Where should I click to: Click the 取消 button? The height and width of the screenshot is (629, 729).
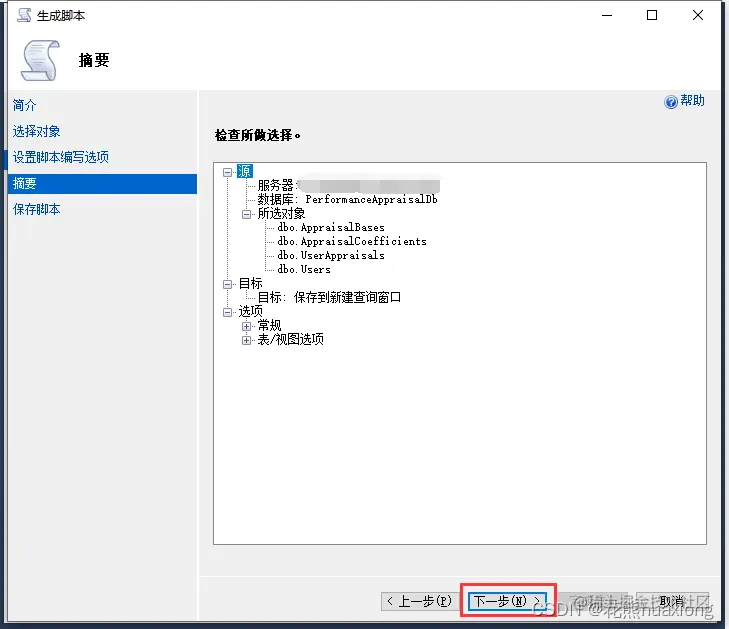point(672,601)
